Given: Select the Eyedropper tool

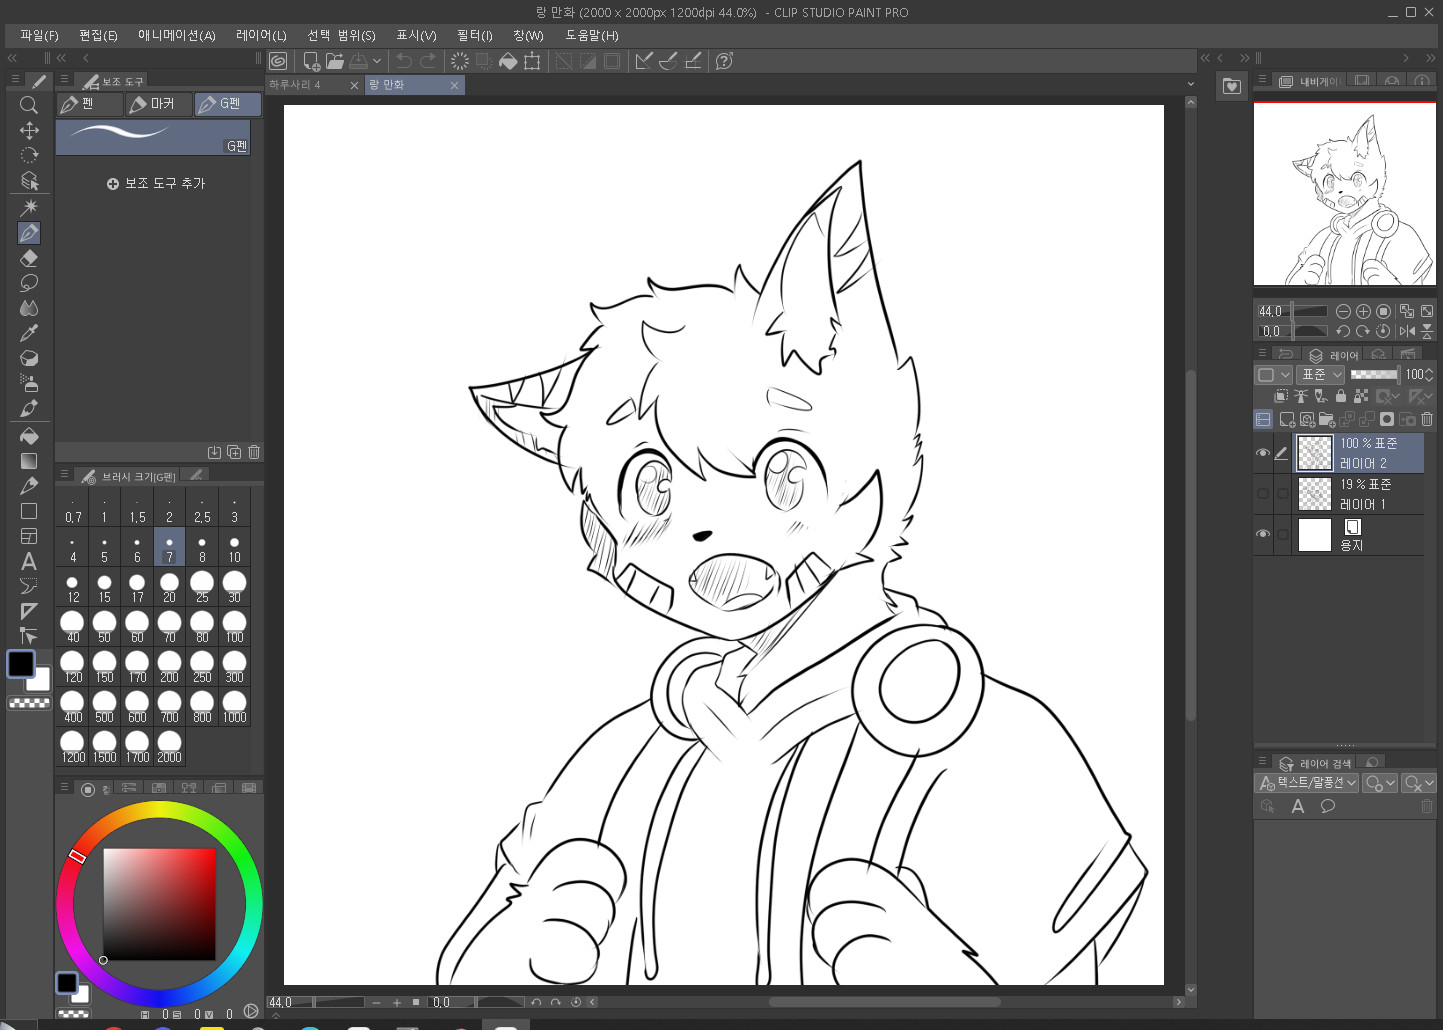Looking at the screenshot, I should (x=29, y=333).
